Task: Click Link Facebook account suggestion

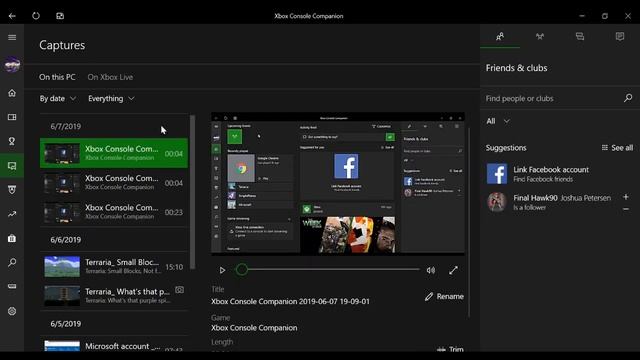Action: click(560, 174)
